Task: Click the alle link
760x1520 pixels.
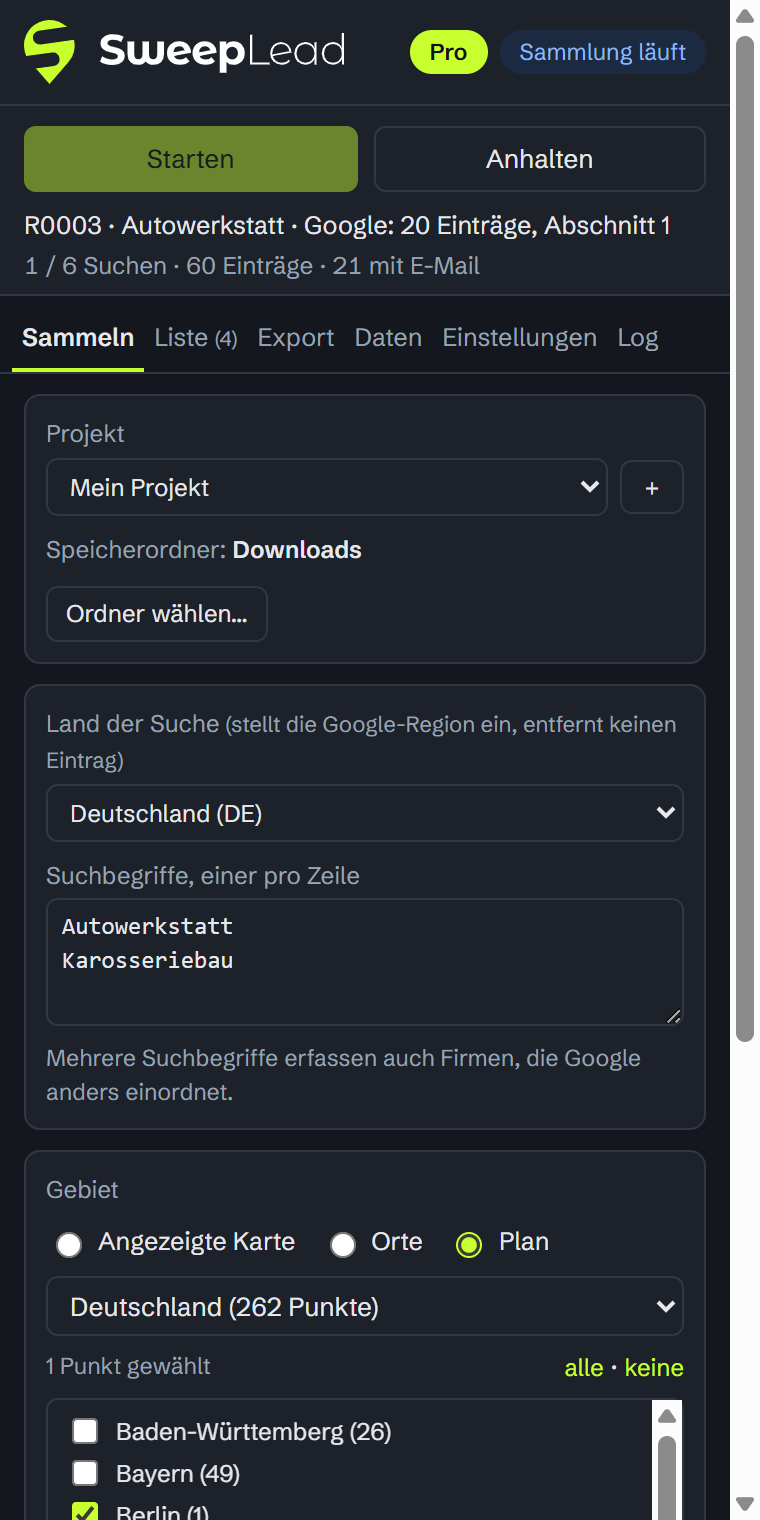Action: [x=584, y=1368]
